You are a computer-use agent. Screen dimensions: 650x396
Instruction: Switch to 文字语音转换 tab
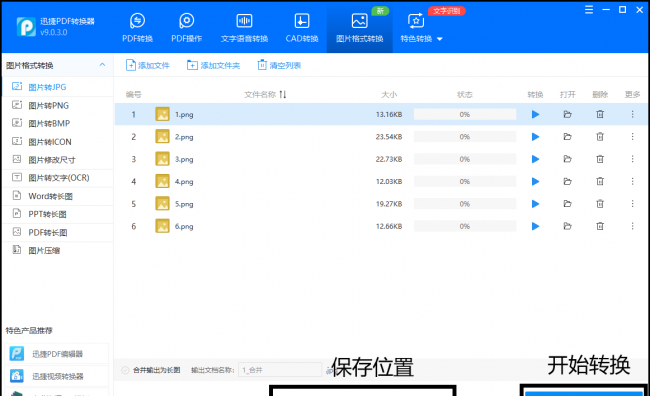click(244, 28)
